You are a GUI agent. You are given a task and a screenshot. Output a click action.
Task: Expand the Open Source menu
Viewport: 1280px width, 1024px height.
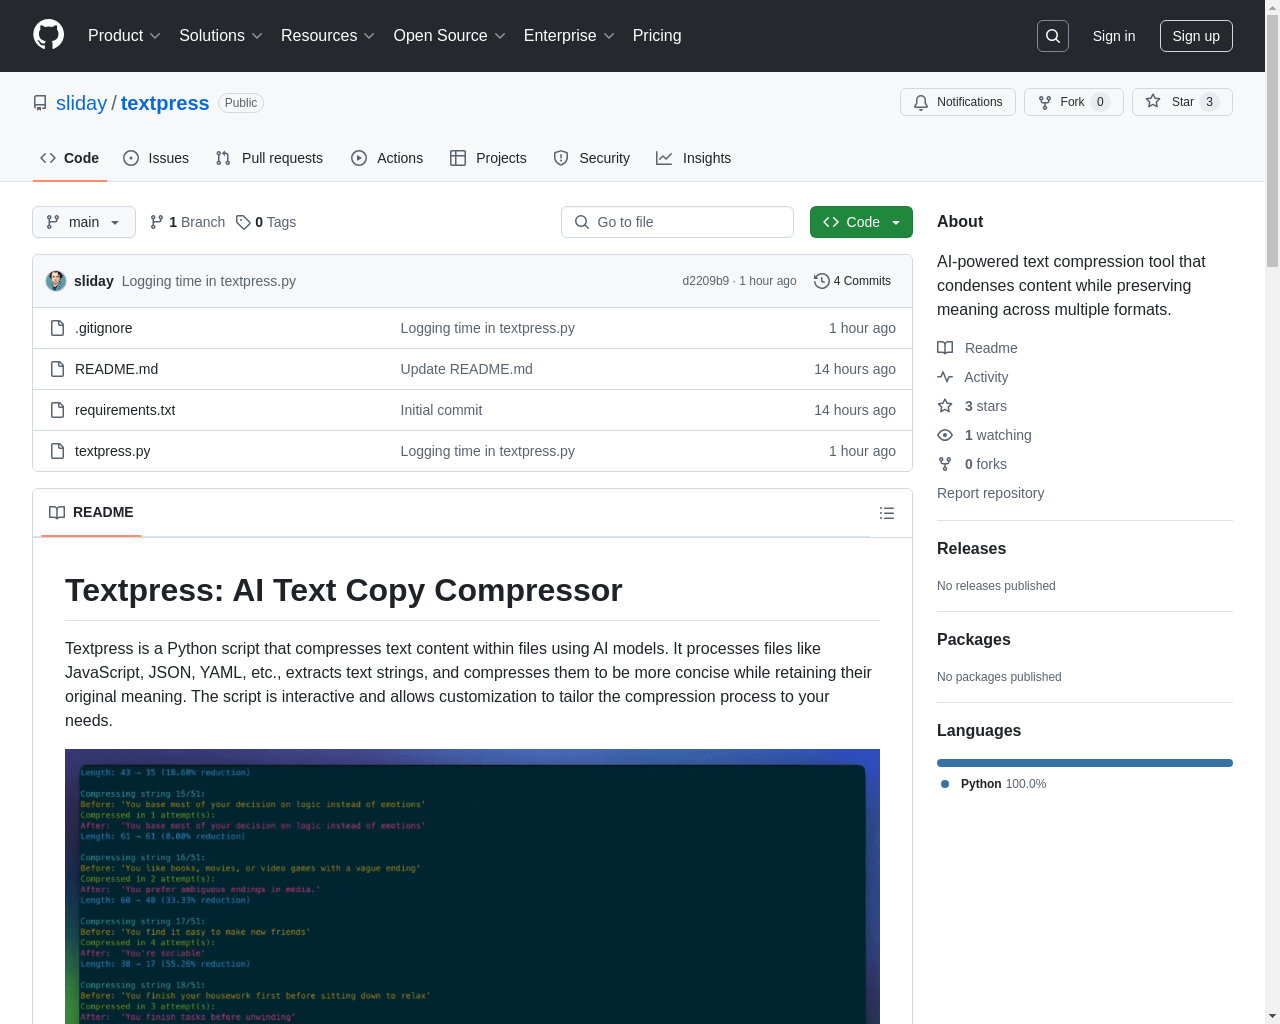[450, 36]
